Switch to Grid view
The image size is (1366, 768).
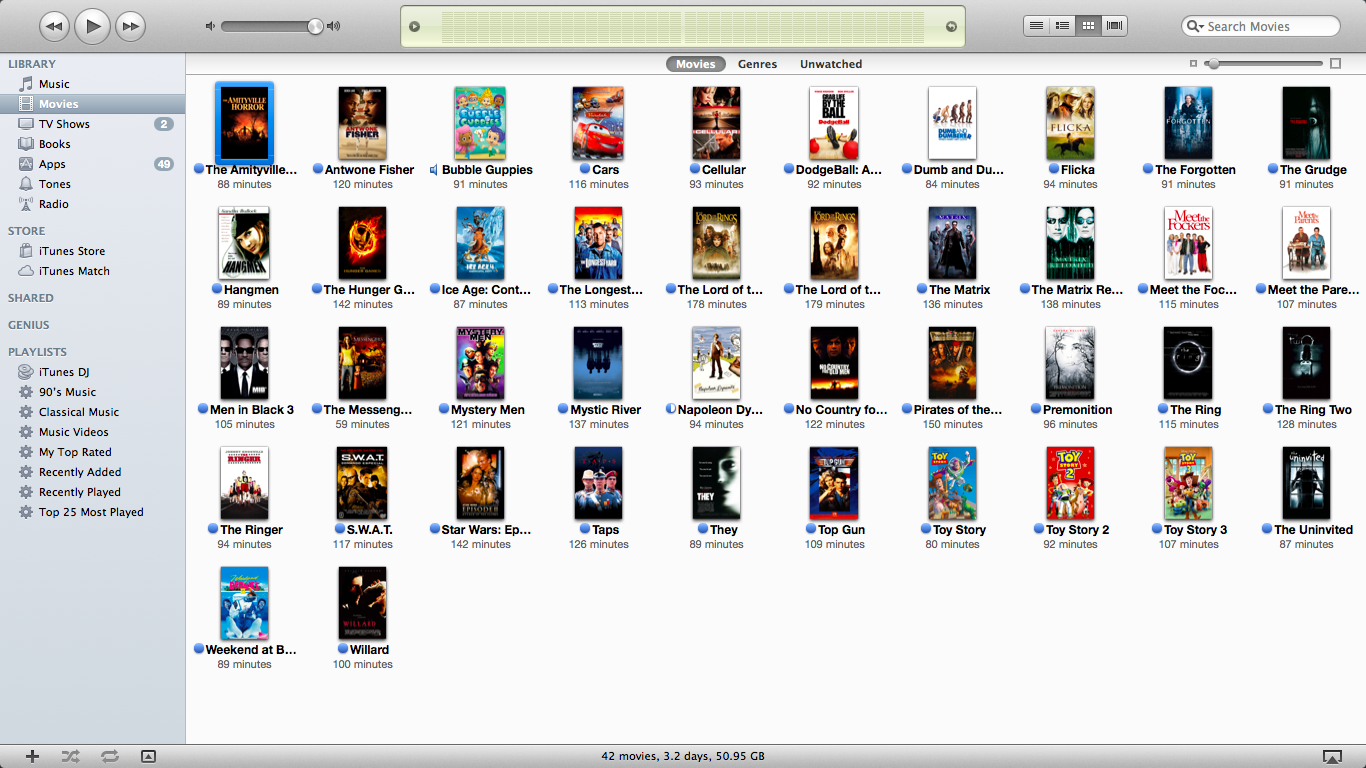tap(1088, 26)
